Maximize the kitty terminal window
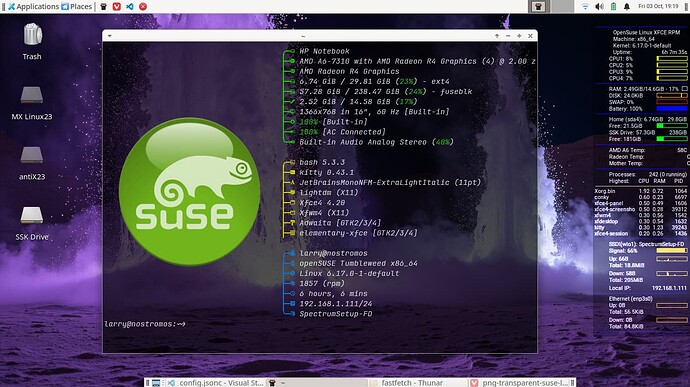 pyautogui.click(x=519, y=36)
